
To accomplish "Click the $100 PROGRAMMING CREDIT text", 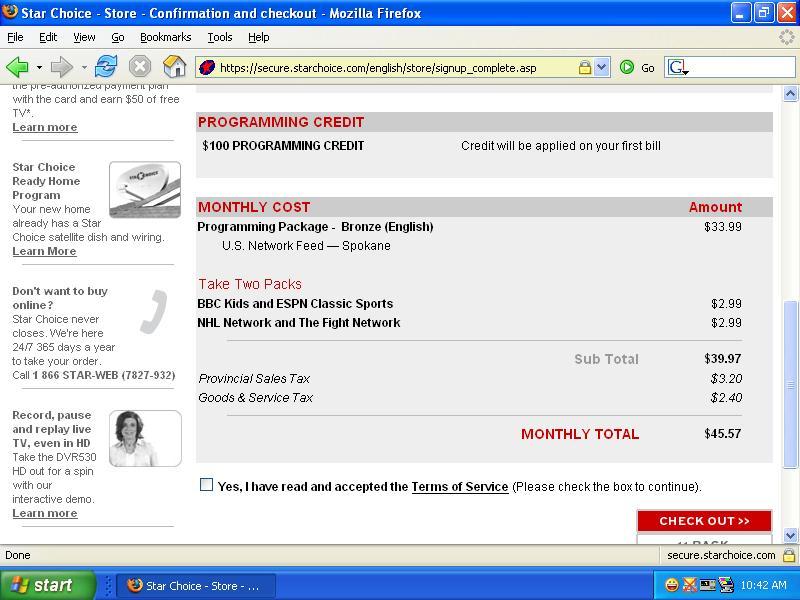I will pyautogui.click(x=283, y=146).
